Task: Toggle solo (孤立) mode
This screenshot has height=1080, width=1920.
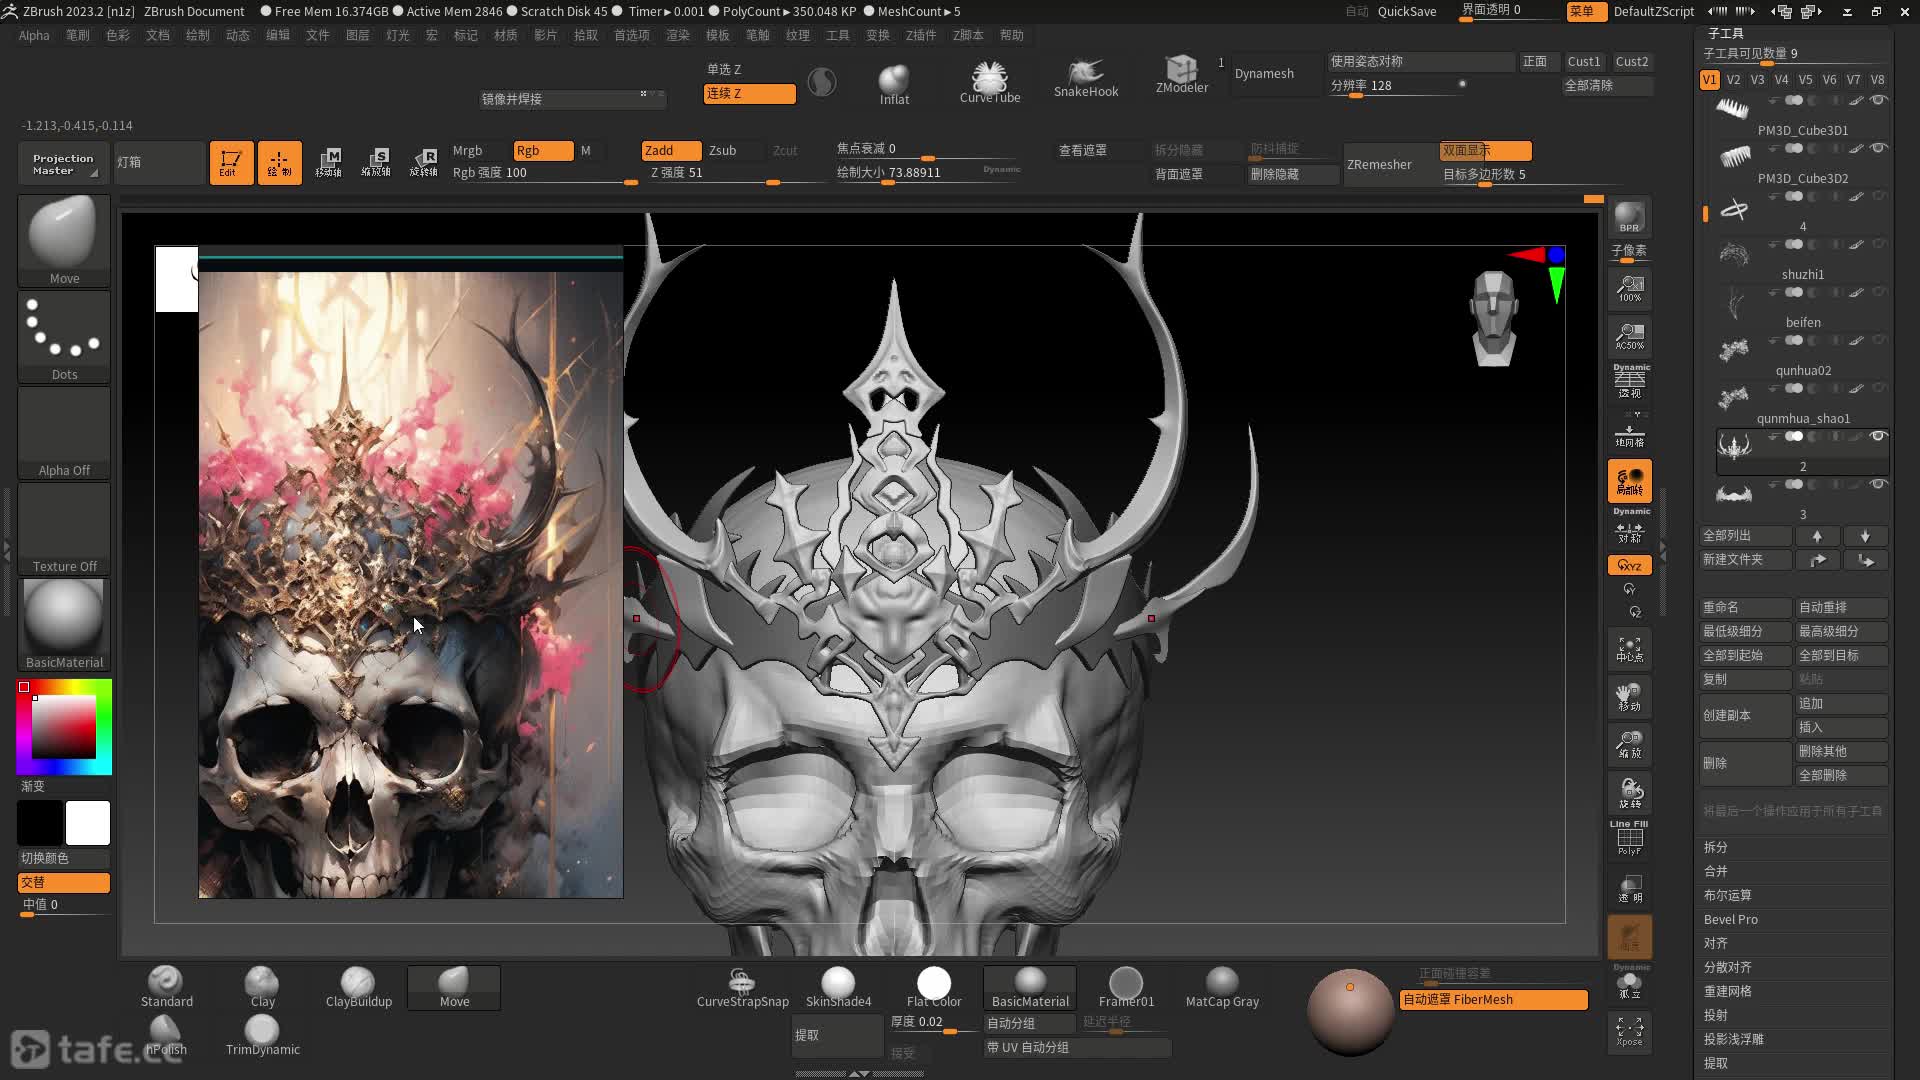Action: tap(1629, 984)
